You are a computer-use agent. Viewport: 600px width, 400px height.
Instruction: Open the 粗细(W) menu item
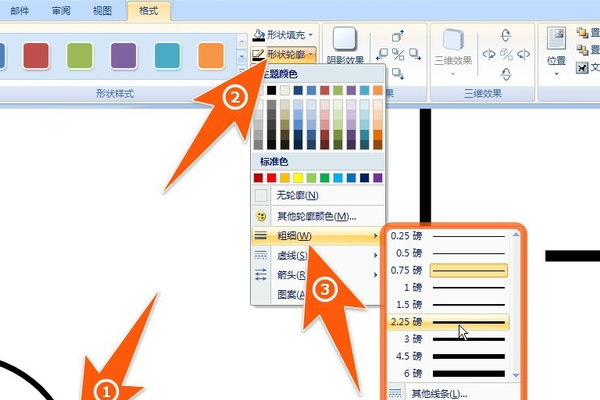317,236
